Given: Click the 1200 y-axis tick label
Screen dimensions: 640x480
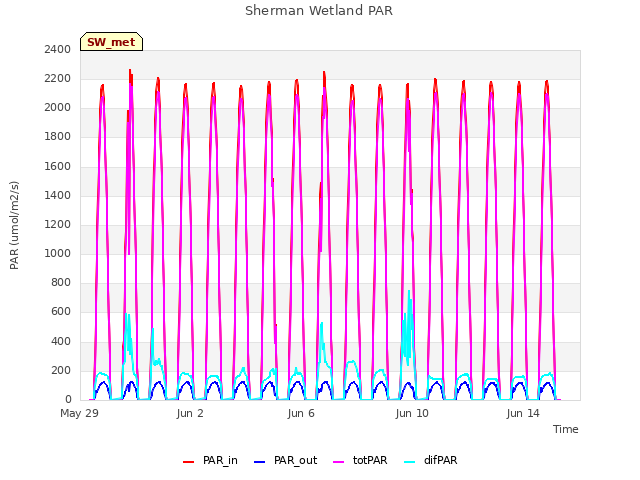Looking at the screenshot, I should (58, 224).
